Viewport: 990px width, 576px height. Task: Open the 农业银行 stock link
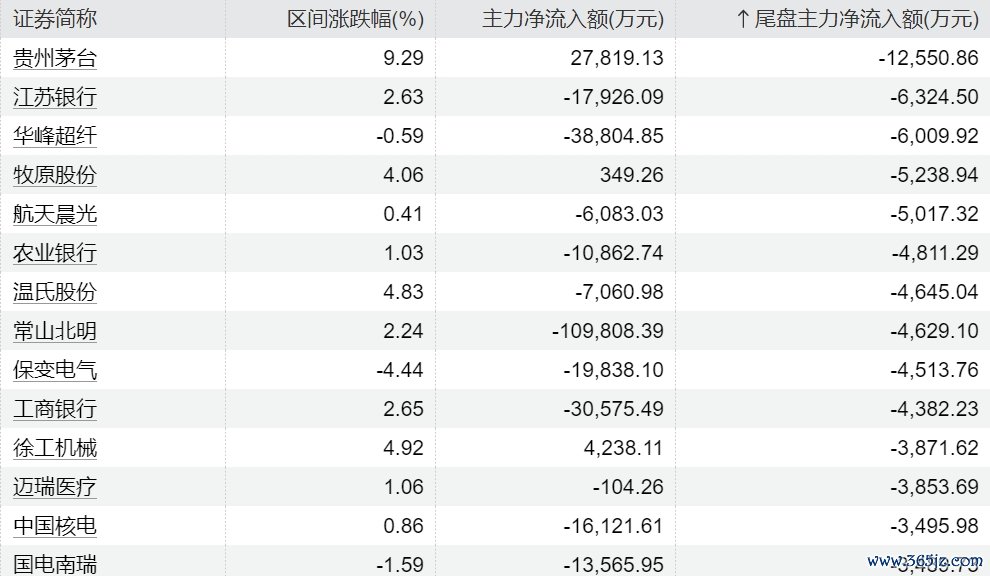55,253
